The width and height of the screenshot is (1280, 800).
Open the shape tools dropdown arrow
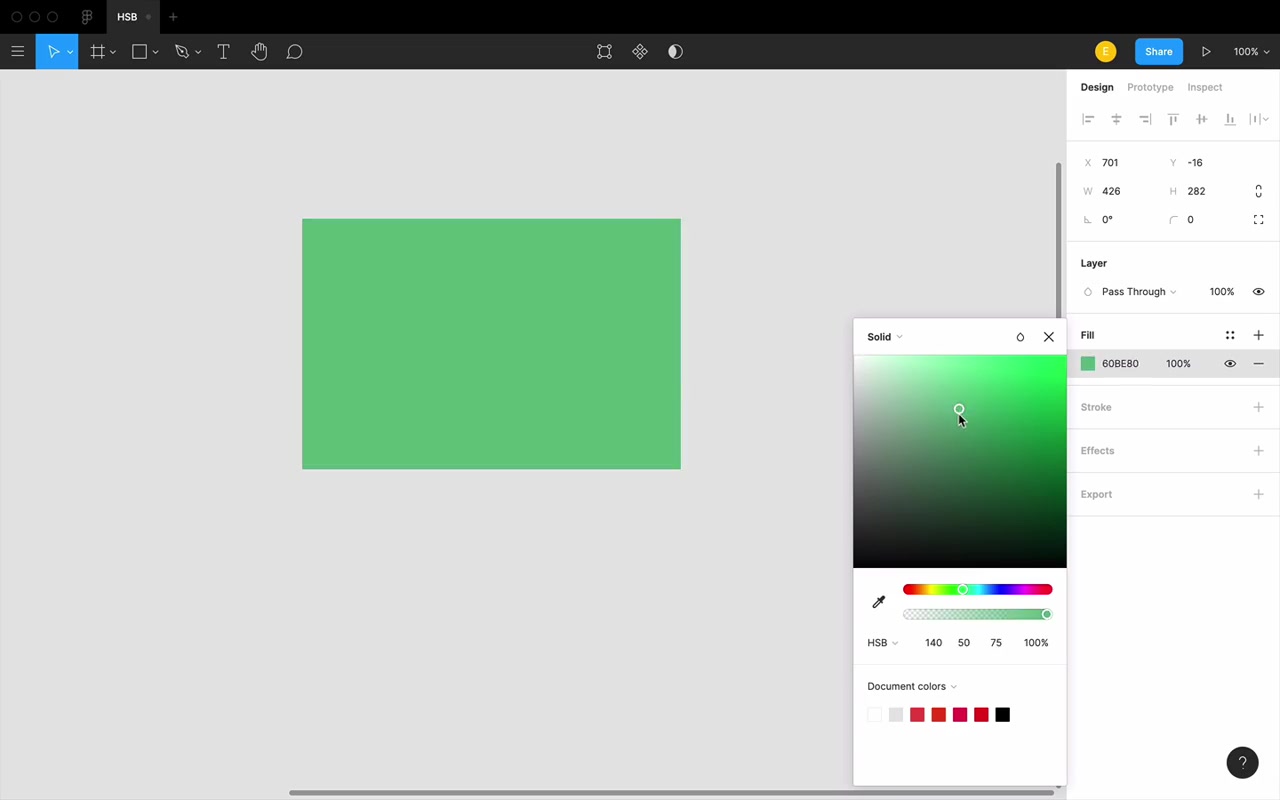(155, 52)
